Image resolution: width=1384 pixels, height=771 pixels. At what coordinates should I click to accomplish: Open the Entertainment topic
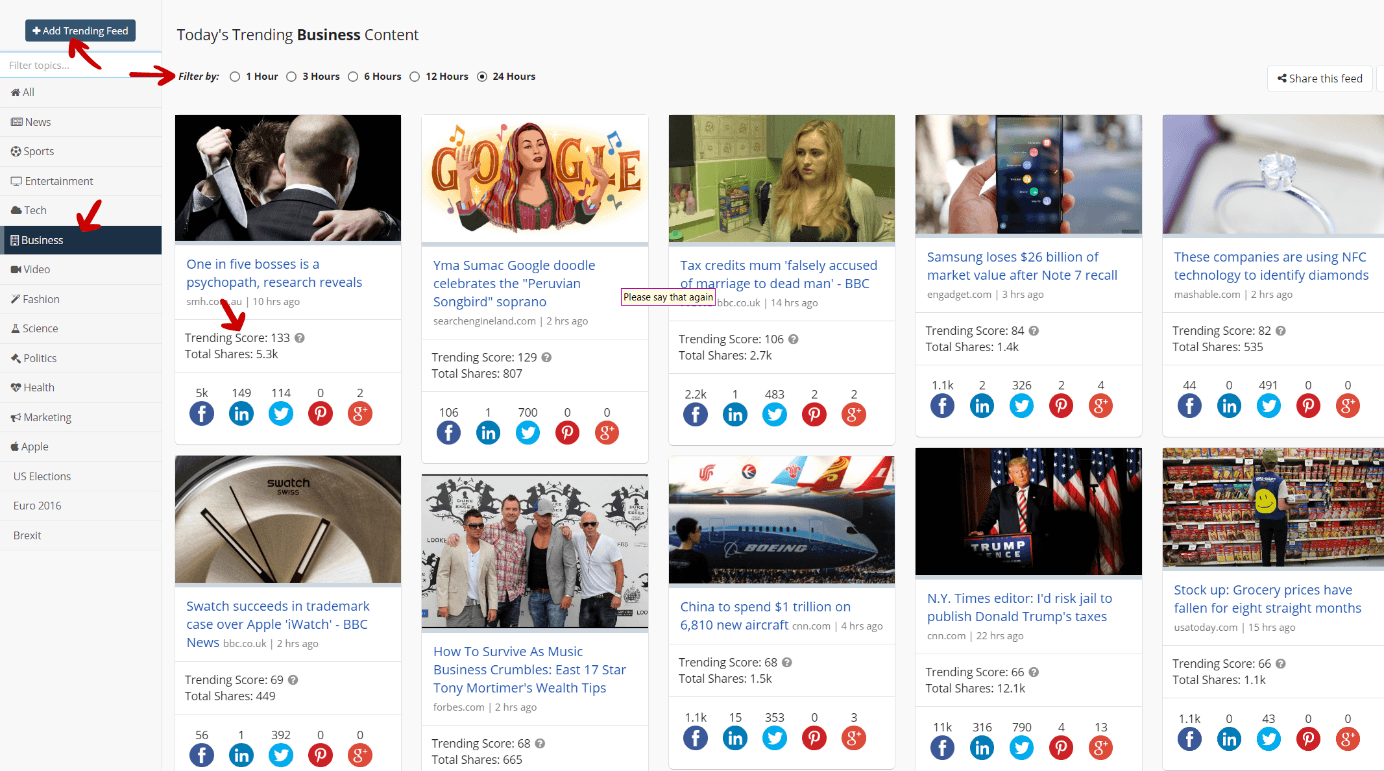(80, 181)
